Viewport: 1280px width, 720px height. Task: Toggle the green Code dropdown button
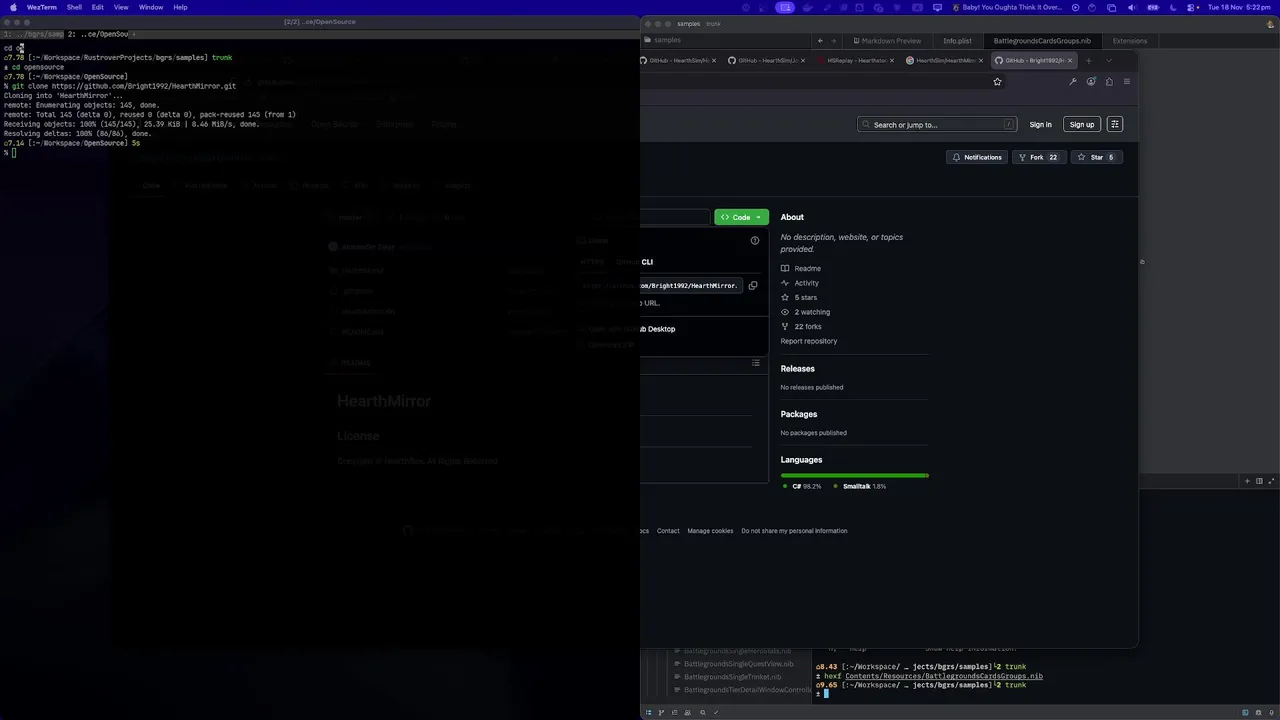(741, 217)
